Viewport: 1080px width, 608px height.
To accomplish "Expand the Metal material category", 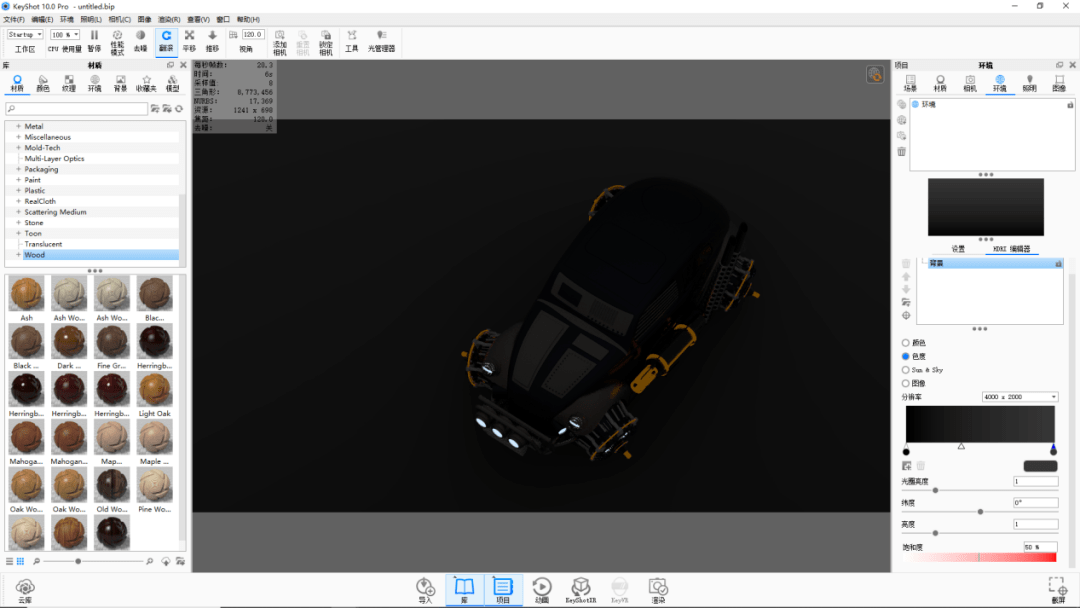I will tap(19, 127).
